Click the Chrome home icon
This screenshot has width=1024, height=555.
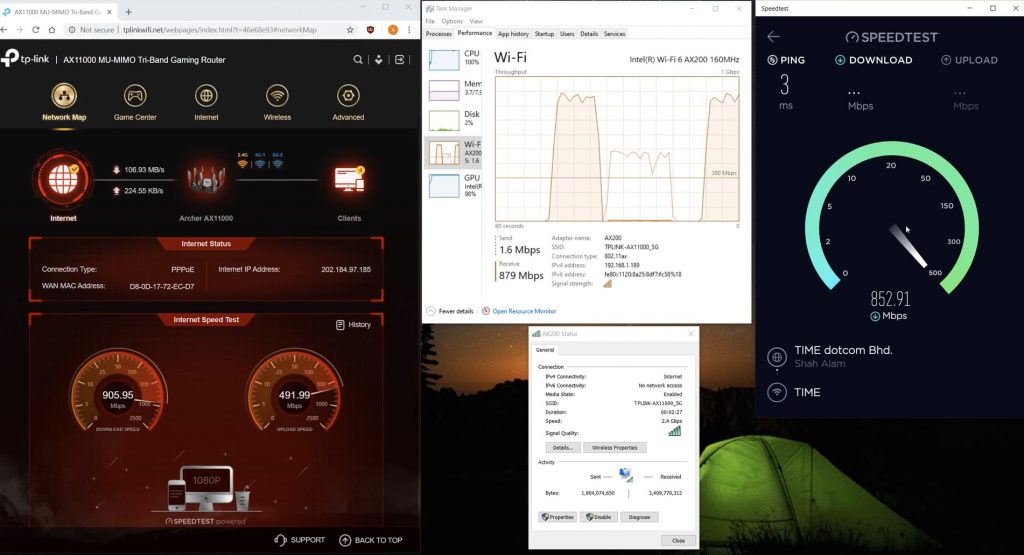52,30
